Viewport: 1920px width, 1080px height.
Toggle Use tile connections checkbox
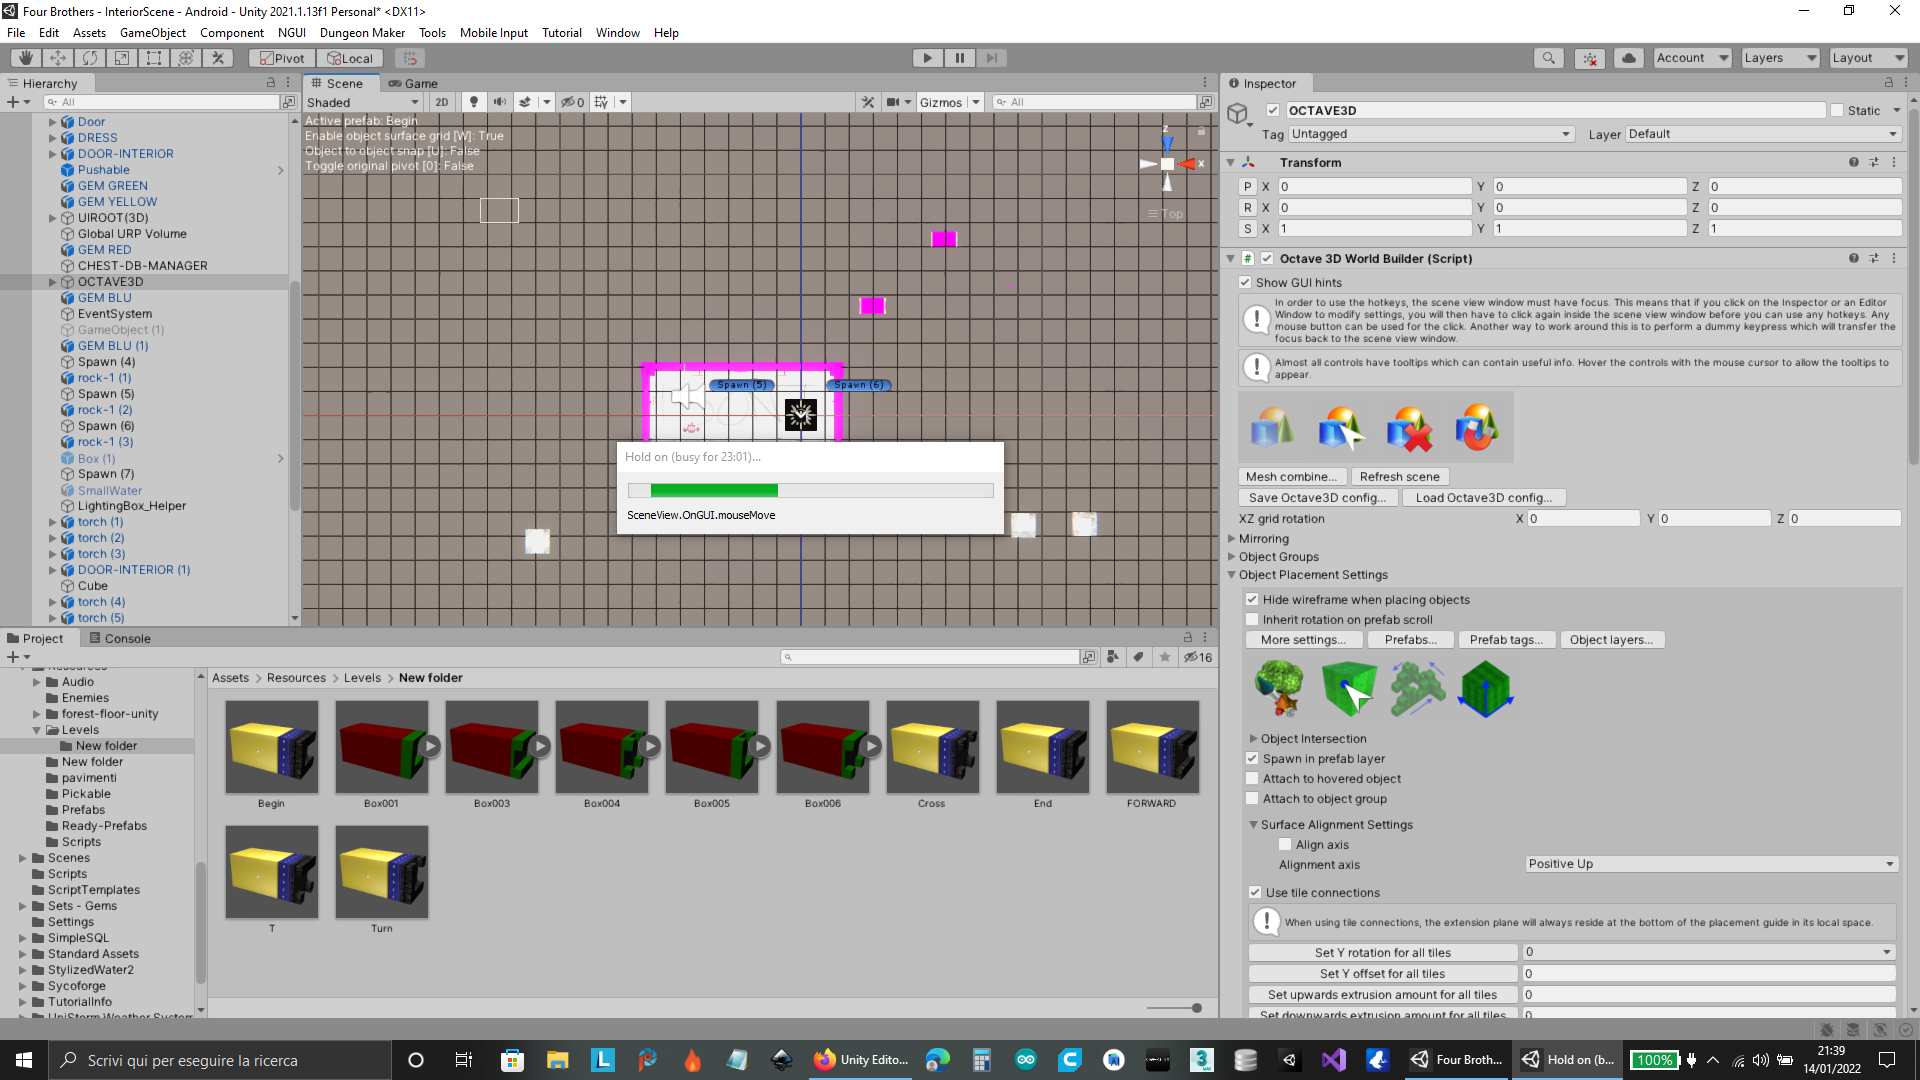[x=1255, y=893]
